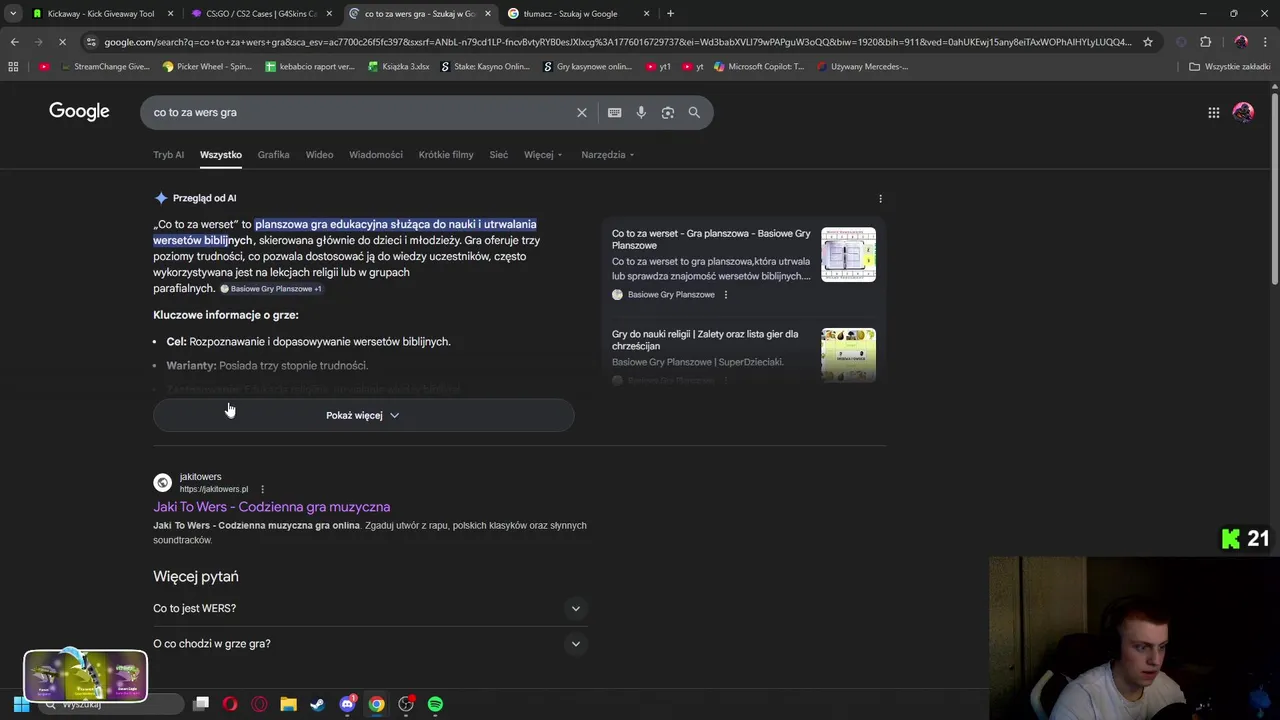Switch to Wiadomości news tab
The width and height of the screenshot is (1280, 720).
click(x=376, y=155)
